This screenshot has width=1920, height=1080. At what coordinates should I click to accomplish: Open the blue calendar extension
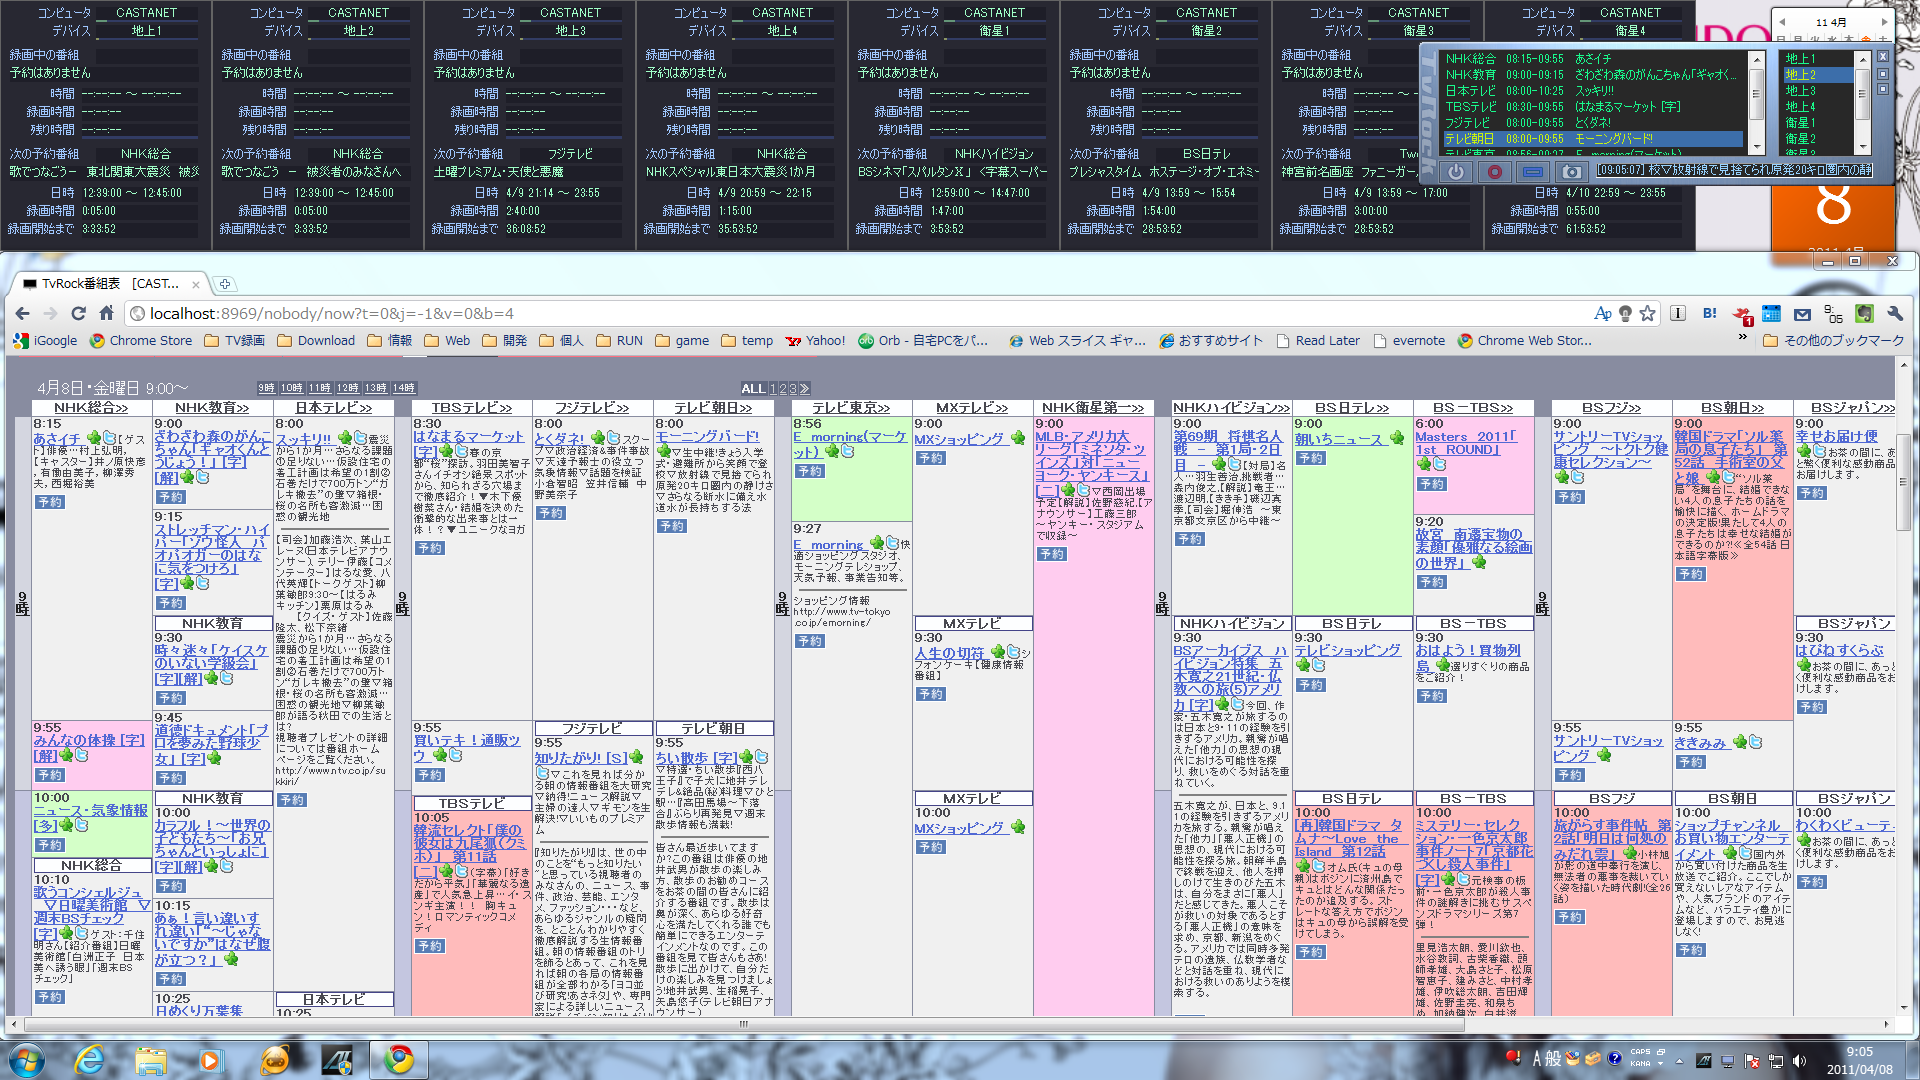1771,313
